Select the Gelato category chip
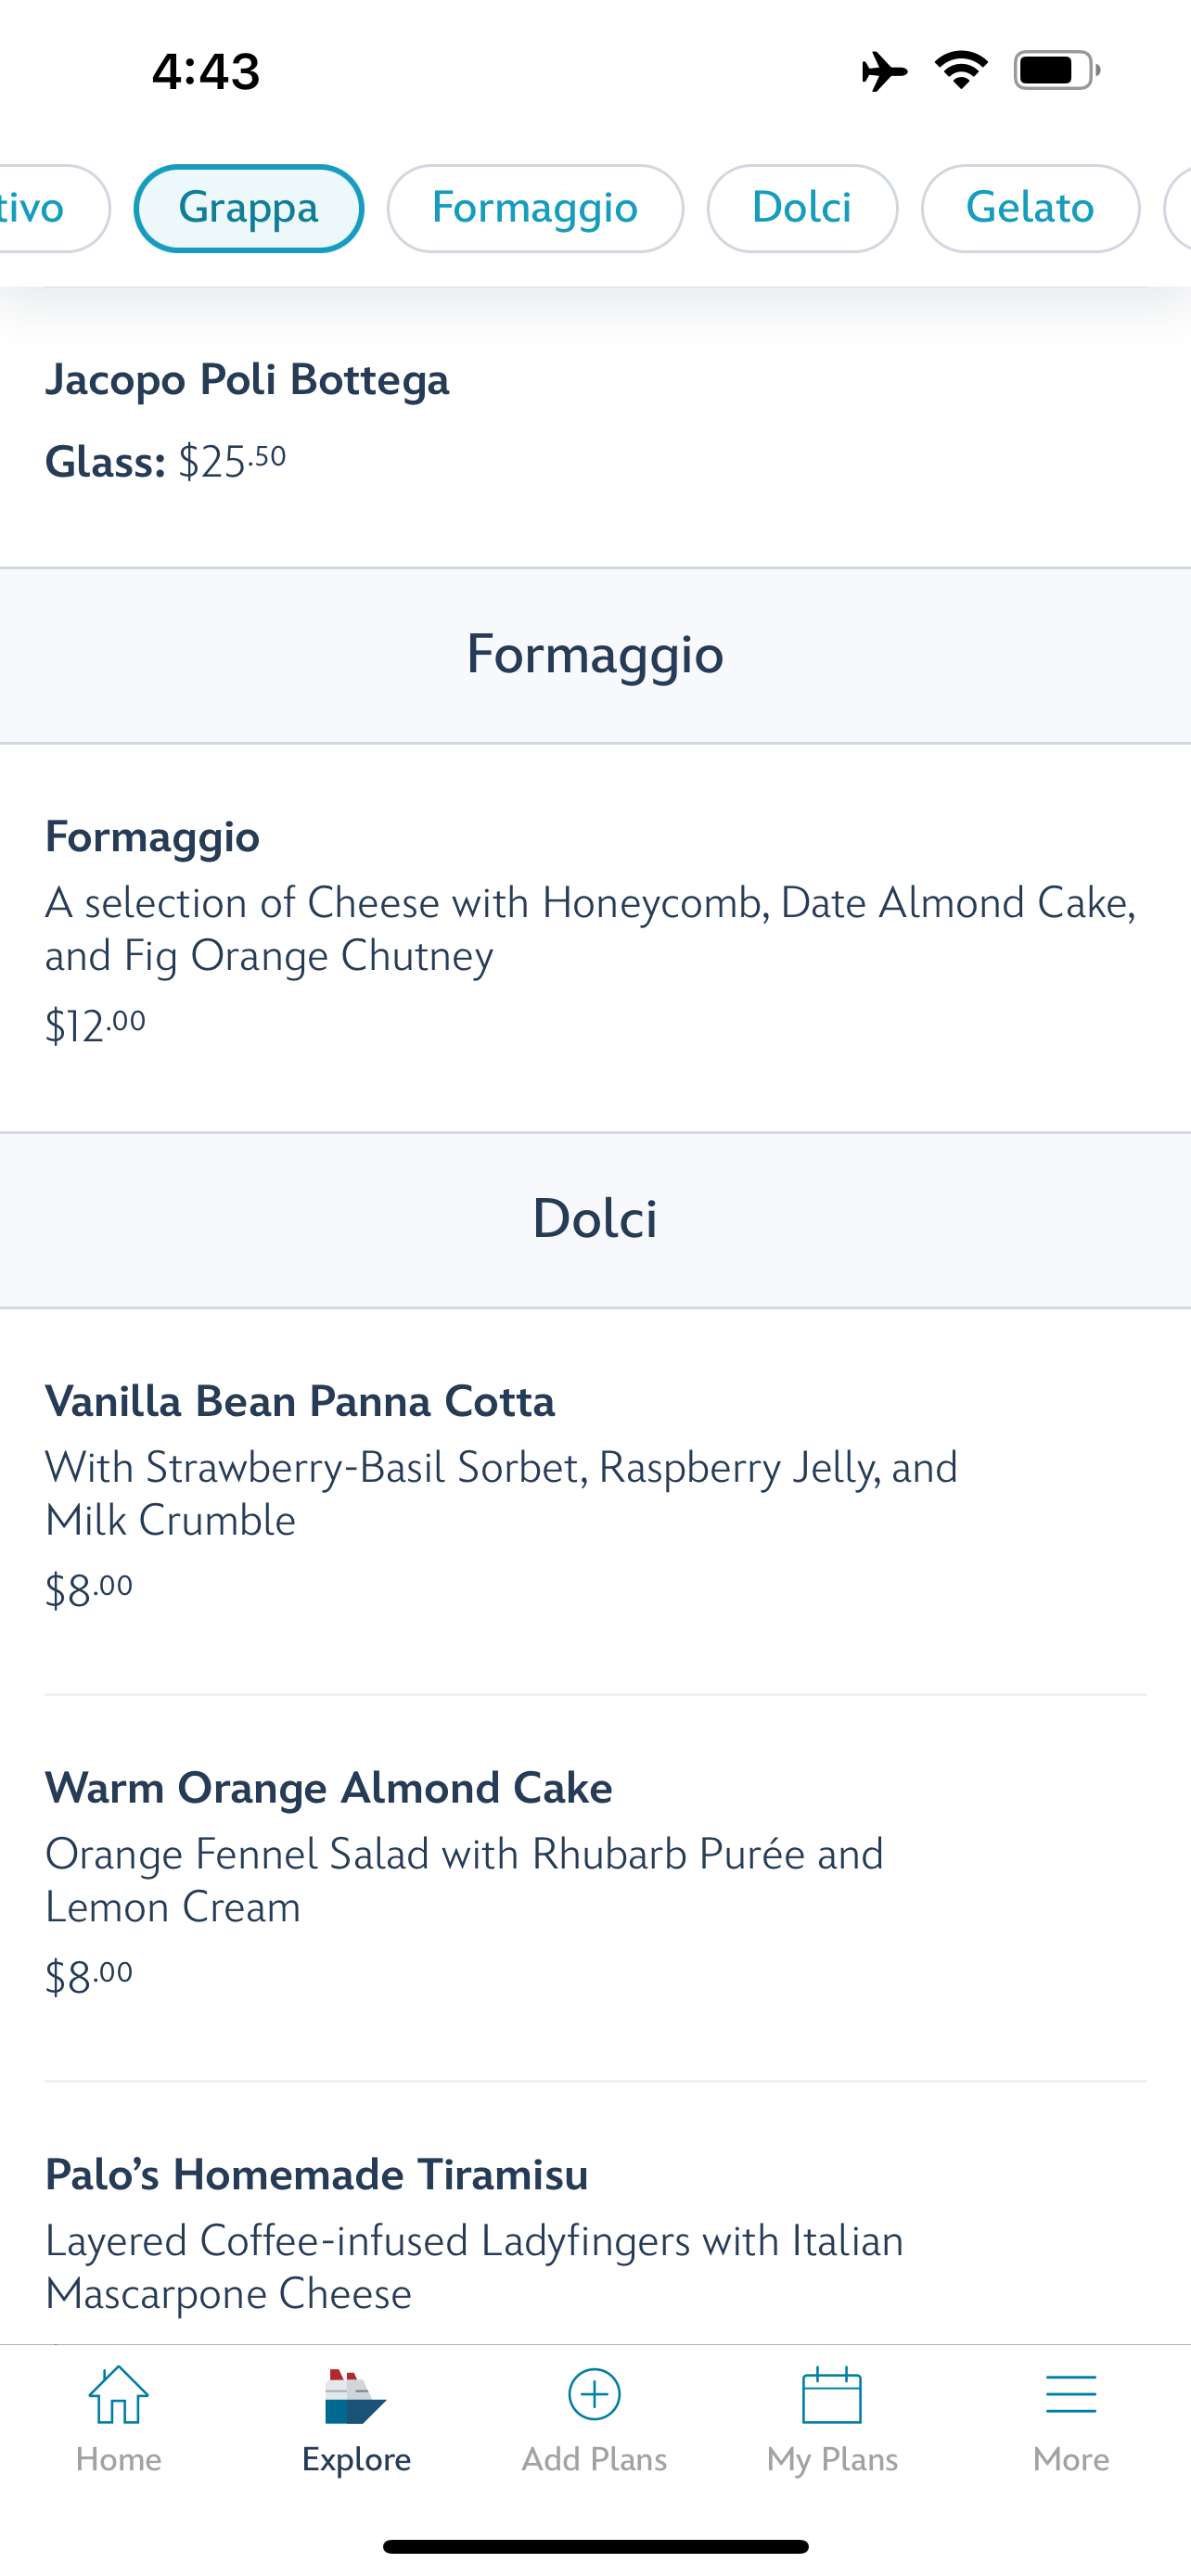1191x2576 pixels. point(1029,208)
